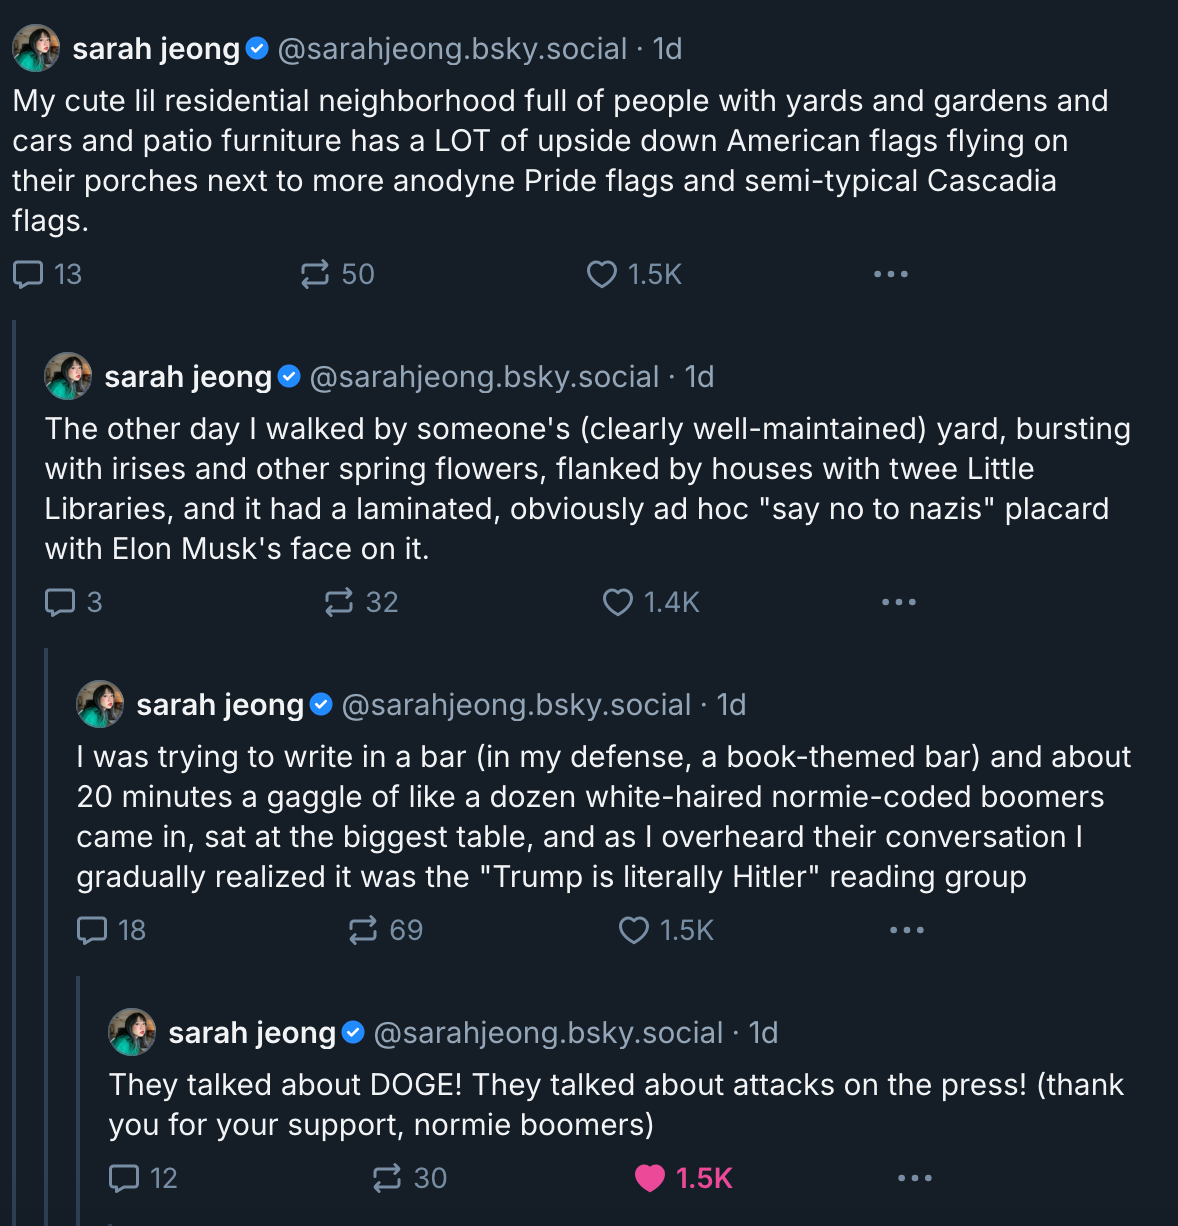The height and width of the screenshot is (1226, 1178).
Task: Repost the post about DOGE and the press
Action: click(x=387, y=1178)
